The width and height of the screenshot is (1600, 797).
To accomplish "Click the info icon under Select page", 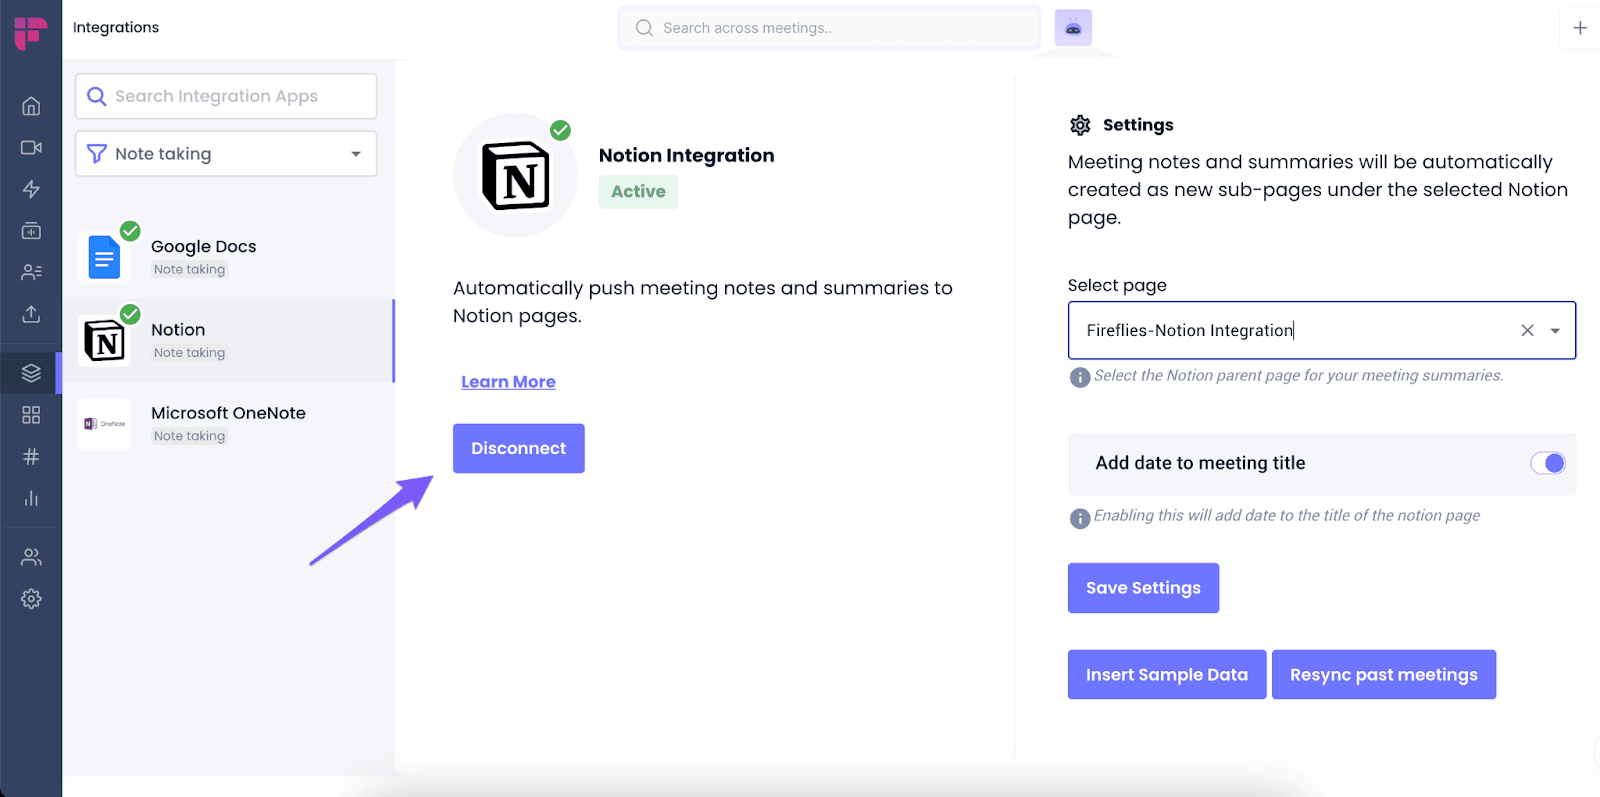I will [x=1080, y=377].
